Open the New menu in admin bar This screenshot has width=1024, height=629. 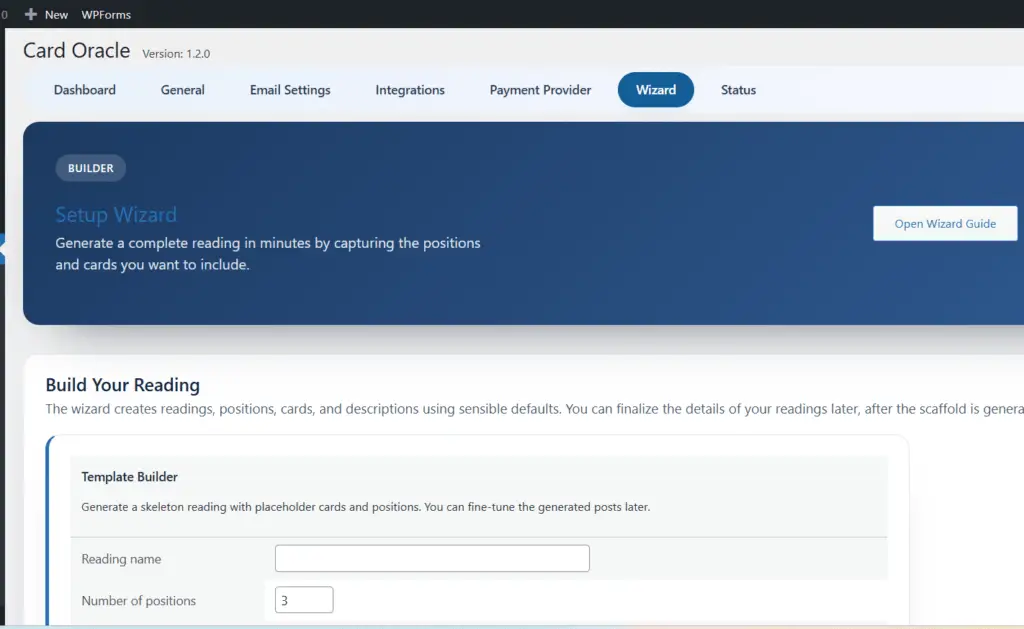[x=56, y=14]
